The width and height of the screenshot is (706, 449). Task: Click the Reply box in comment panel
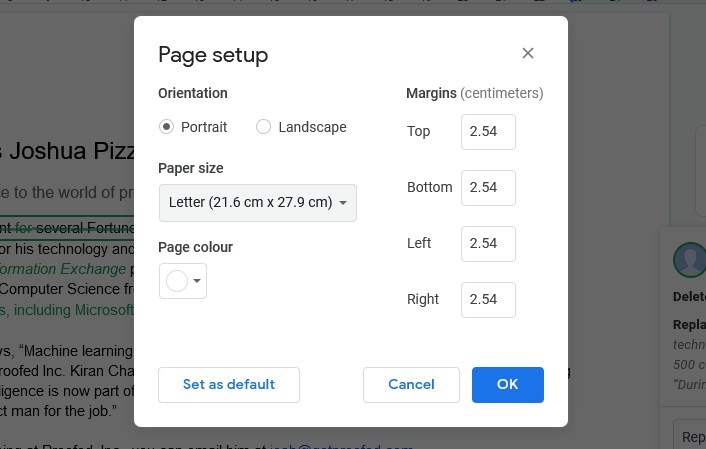[692, 437]
